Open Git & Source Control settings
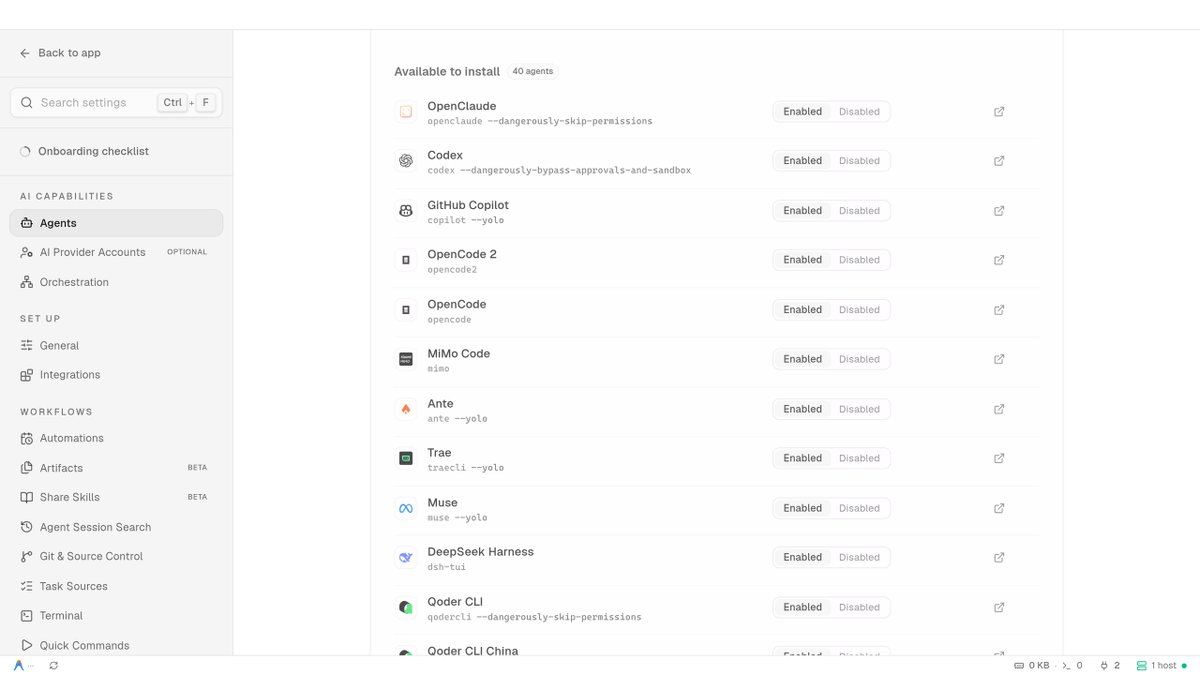 click(116, 556)
